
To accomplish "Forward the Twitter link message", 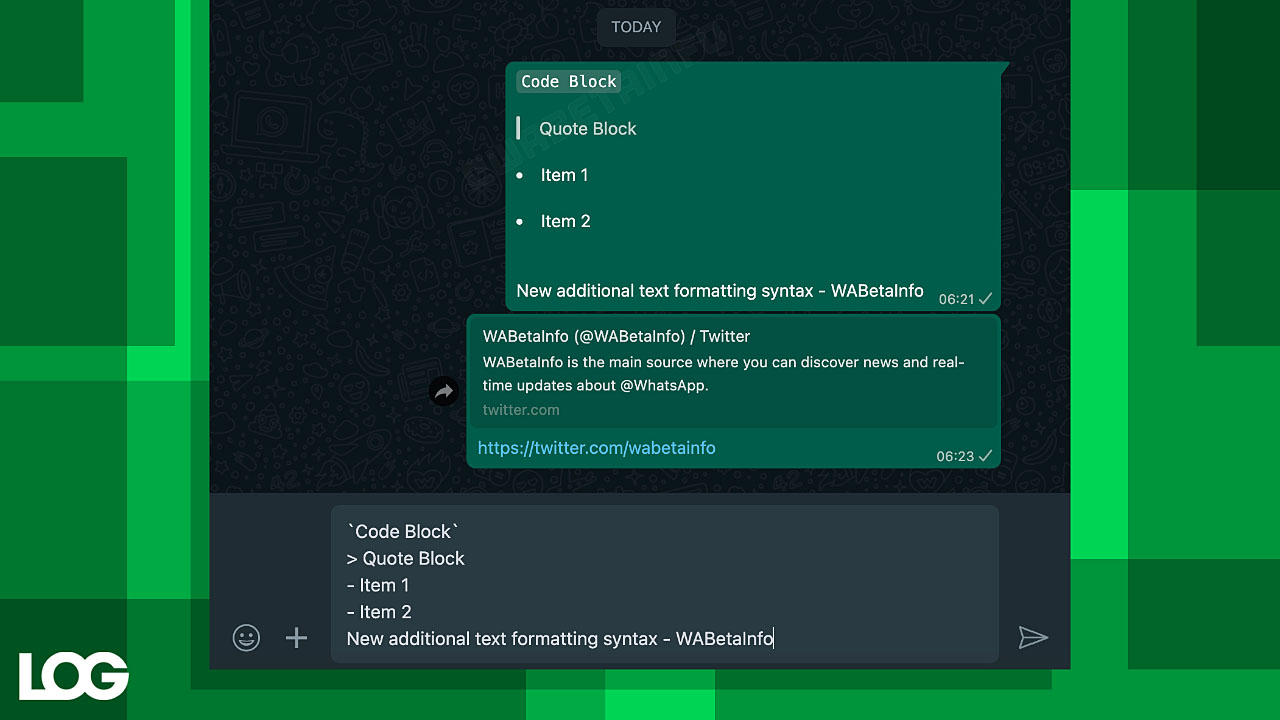I will coord(444,391).
